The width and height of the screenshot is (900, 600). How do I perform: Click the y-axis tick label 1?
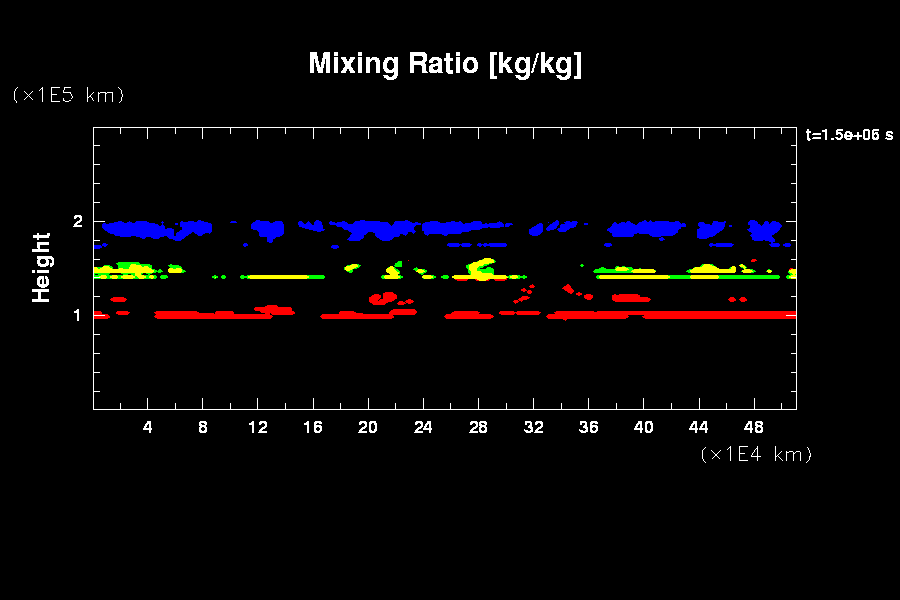point(78,315)
